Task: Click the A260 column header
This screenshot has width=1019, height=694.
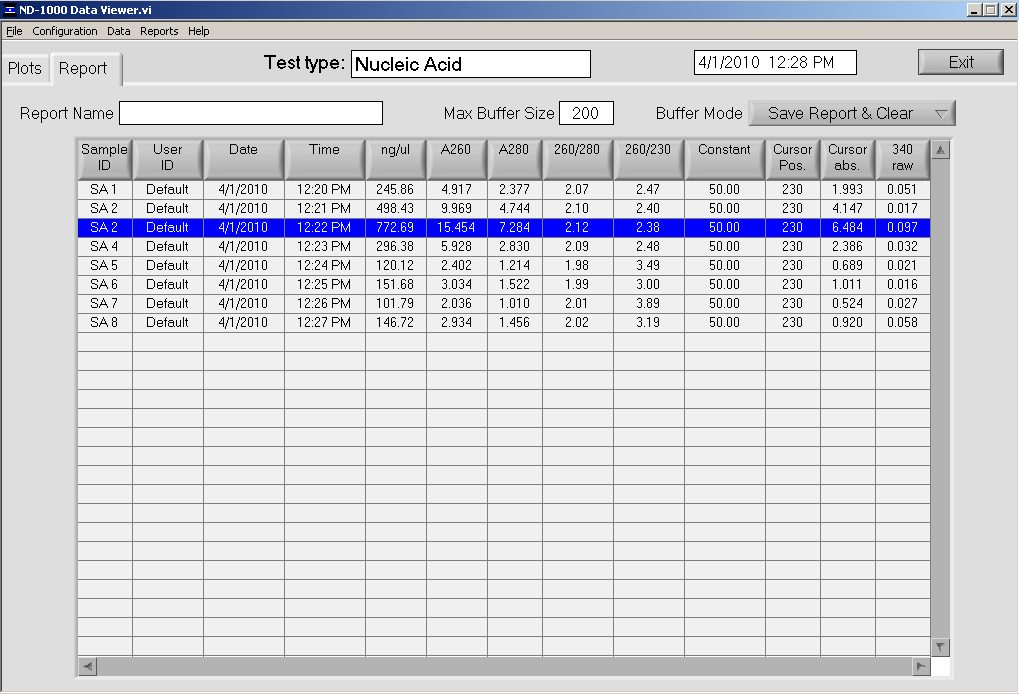Action: click(456, 159)
